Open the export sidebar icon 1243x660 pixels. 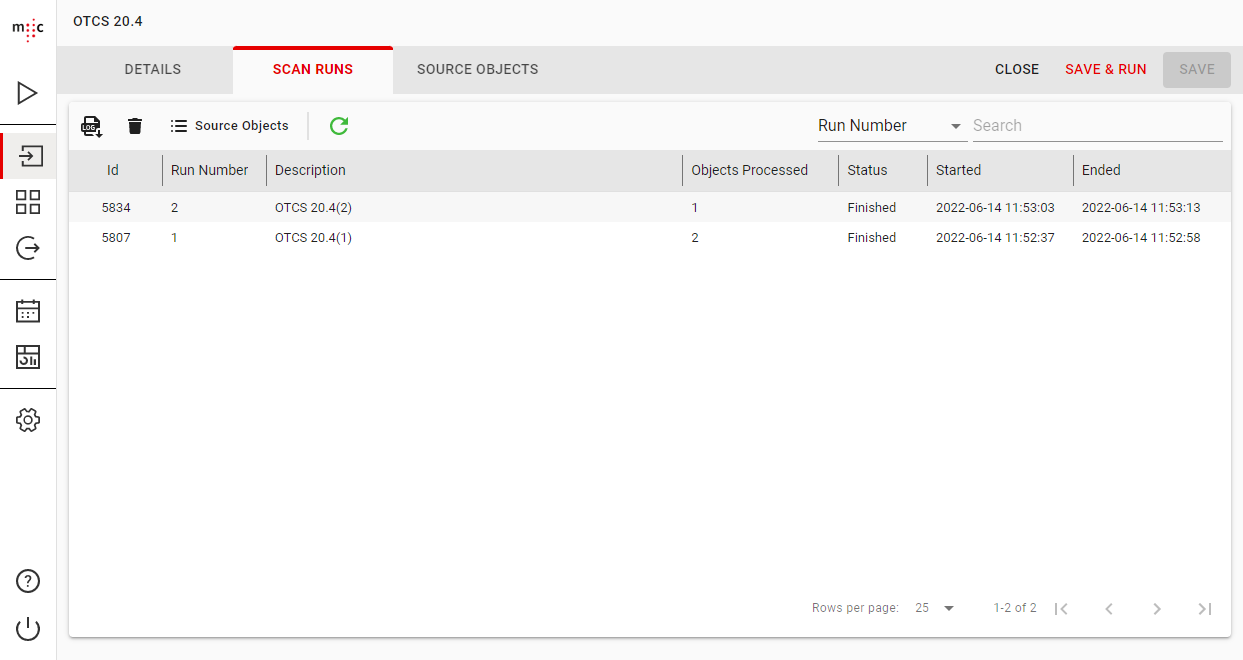click(28, 247)
